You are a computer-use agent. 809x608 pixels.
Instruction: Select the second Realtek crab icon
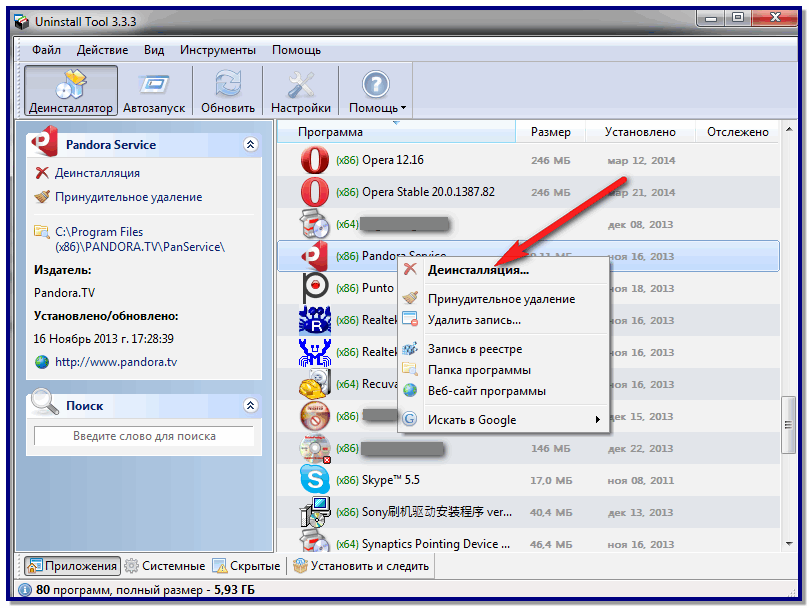[x=315, y=352]
